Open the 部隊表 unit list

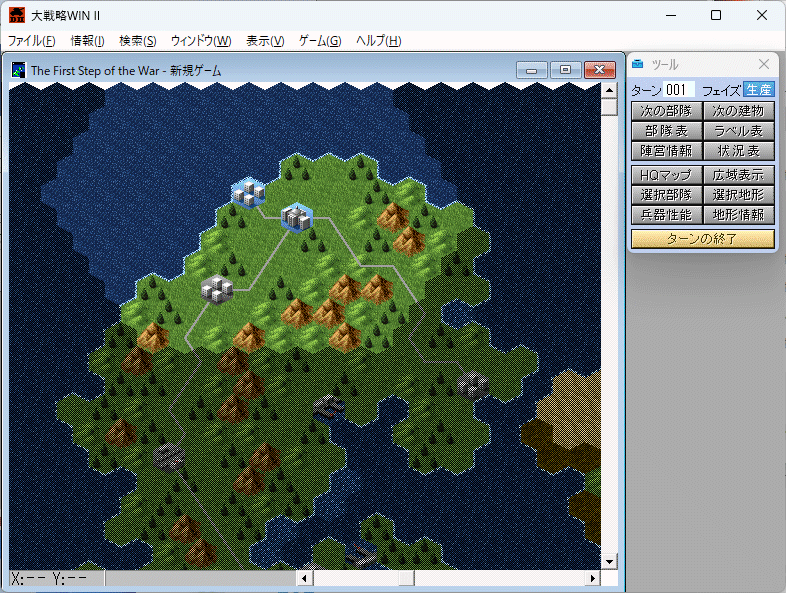[x=666, y=131]
